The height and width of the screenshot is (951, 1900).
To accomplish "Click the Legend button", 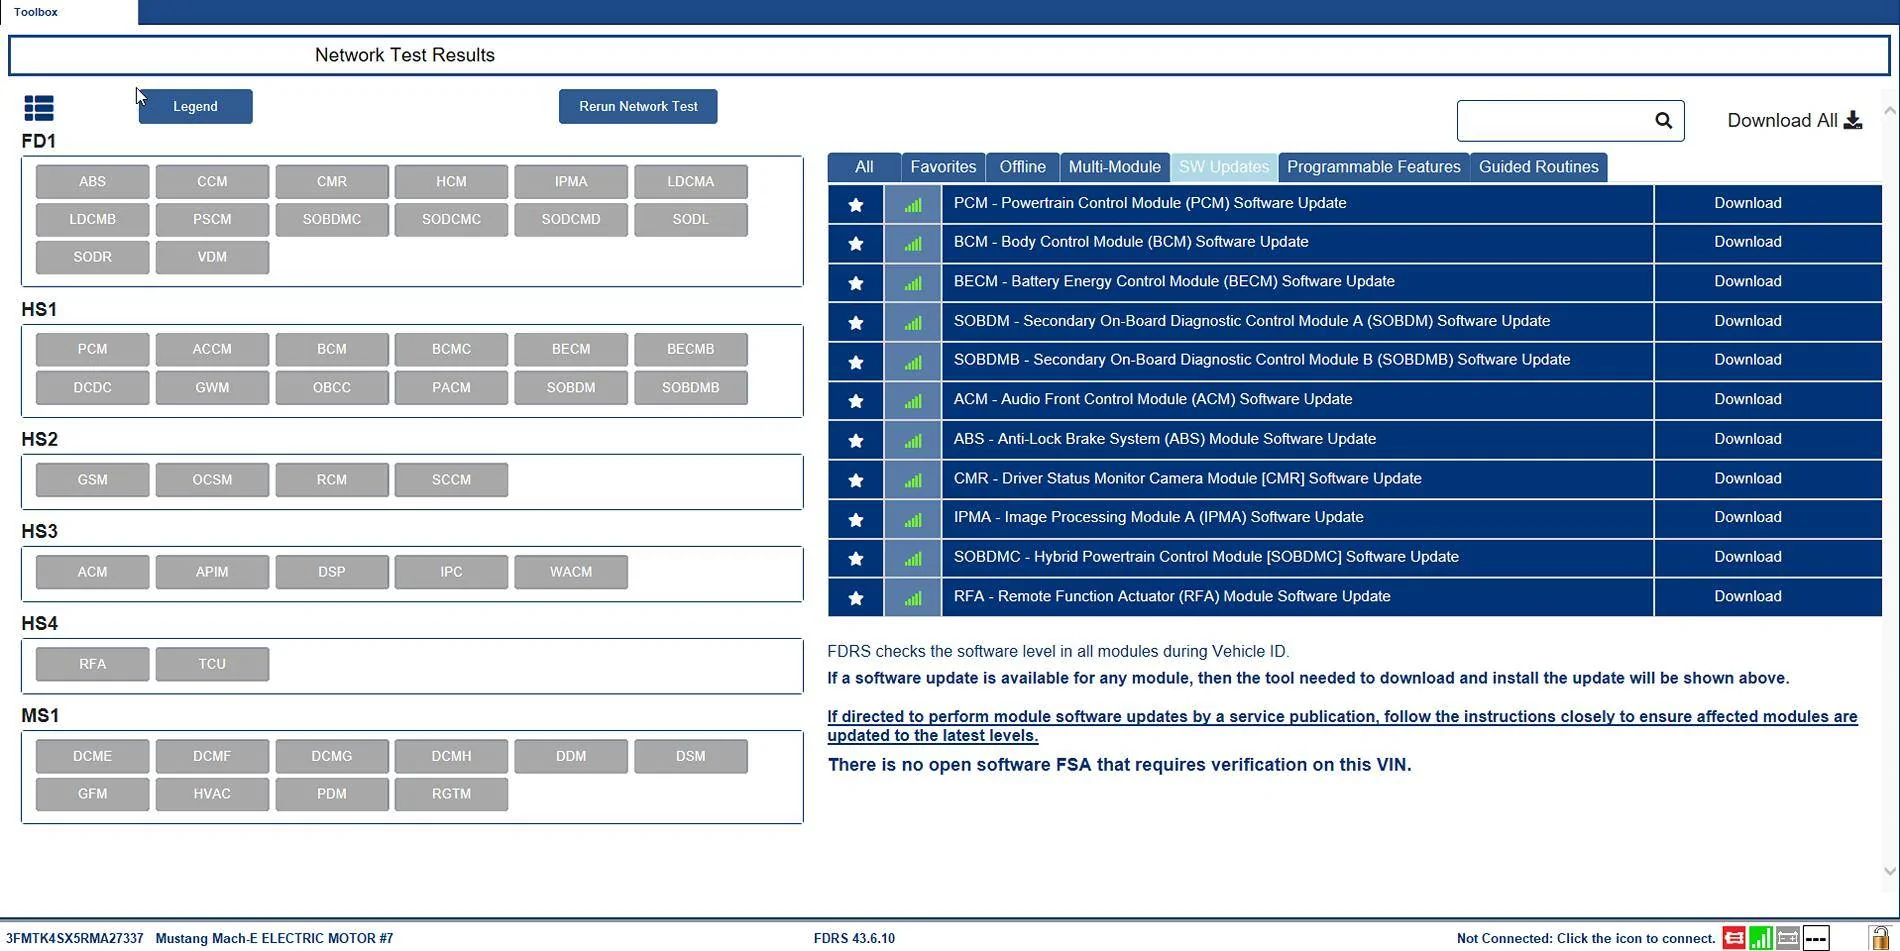I will pyautogui.click(x=195, y=106).
